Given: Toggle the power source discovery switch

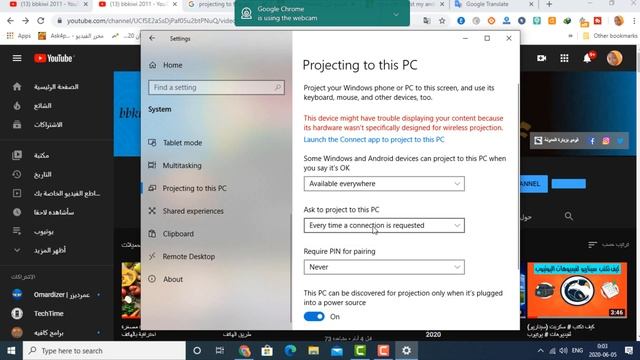Looking at the screenshot, I should coord(314,317).
